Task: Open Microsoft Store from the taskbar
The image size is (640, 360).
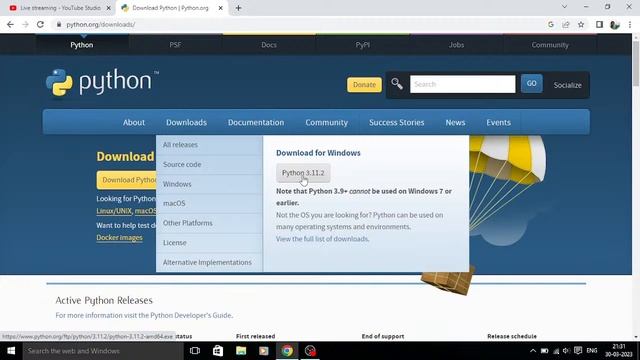Action: (x=218, y=351)
